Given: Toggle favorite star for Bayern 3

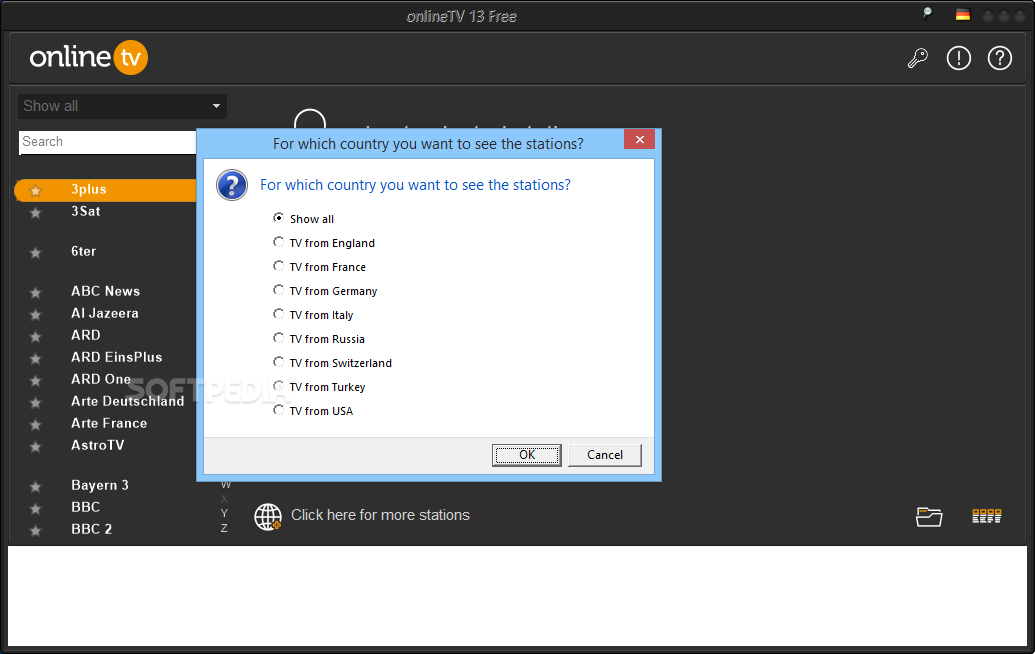Looking at the screenshot, I should 36,487.
